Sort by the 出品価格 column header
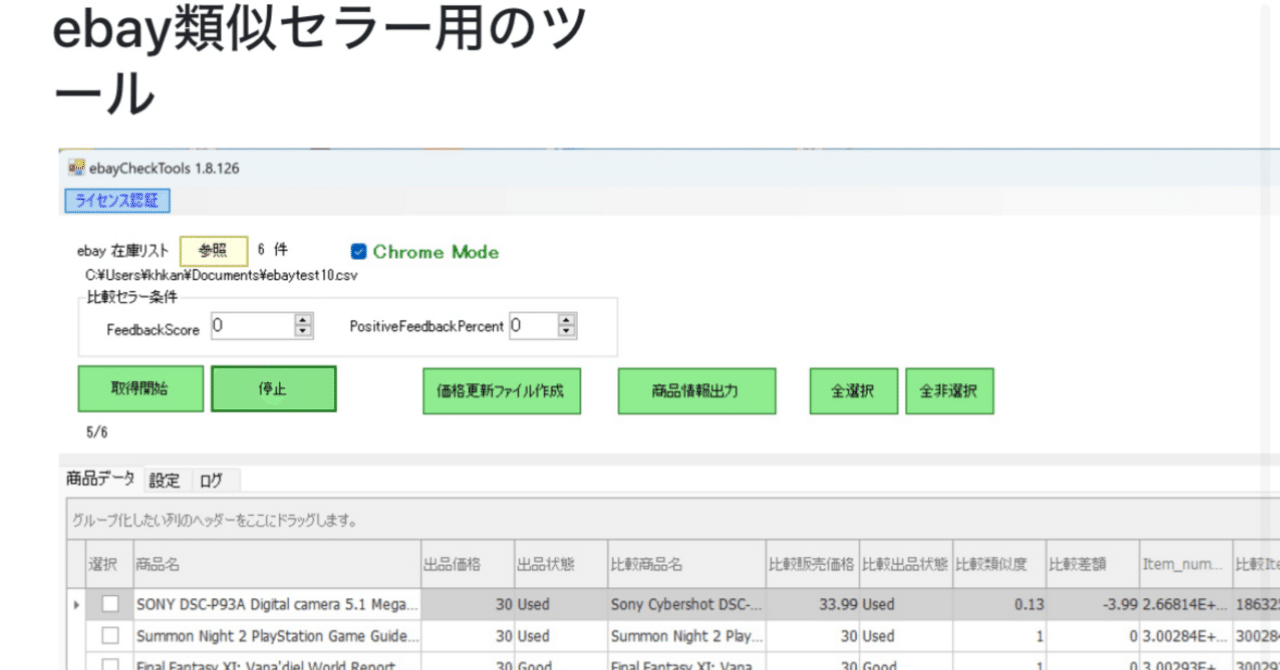The width and height of the screenshot is (1280, 670). tap(467, 564)
